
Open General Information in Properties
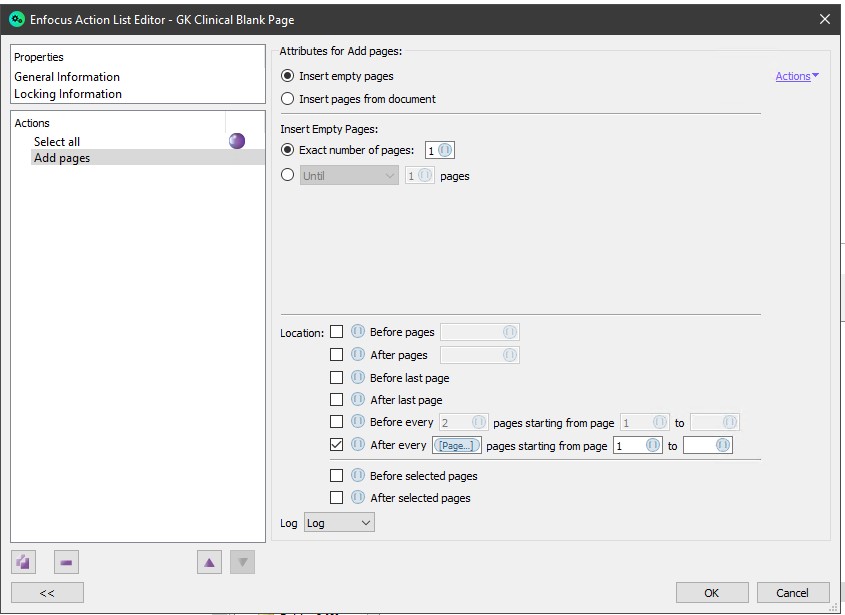coord(67,77)
